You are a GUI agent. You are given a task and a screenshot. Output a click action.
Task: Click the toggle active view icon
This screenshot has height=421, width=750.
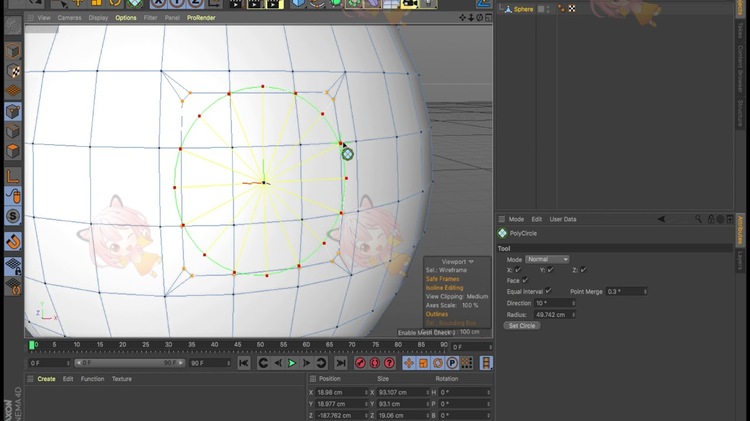tap(488, 18)
